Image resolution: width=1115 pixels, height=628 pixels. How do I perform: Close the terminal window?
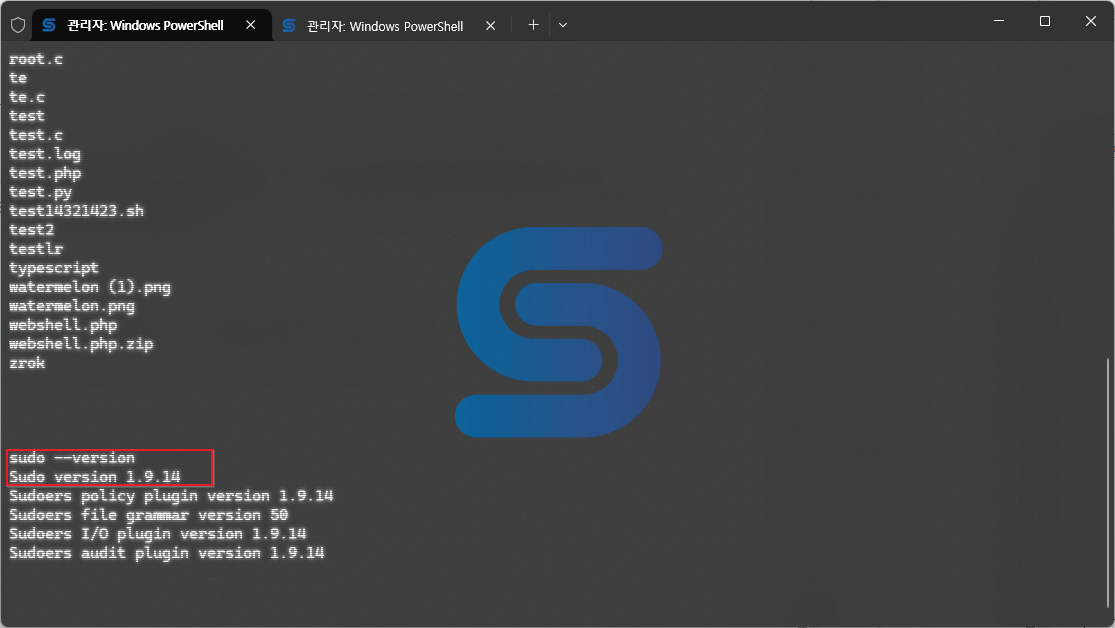click(x=1090, y=21)
